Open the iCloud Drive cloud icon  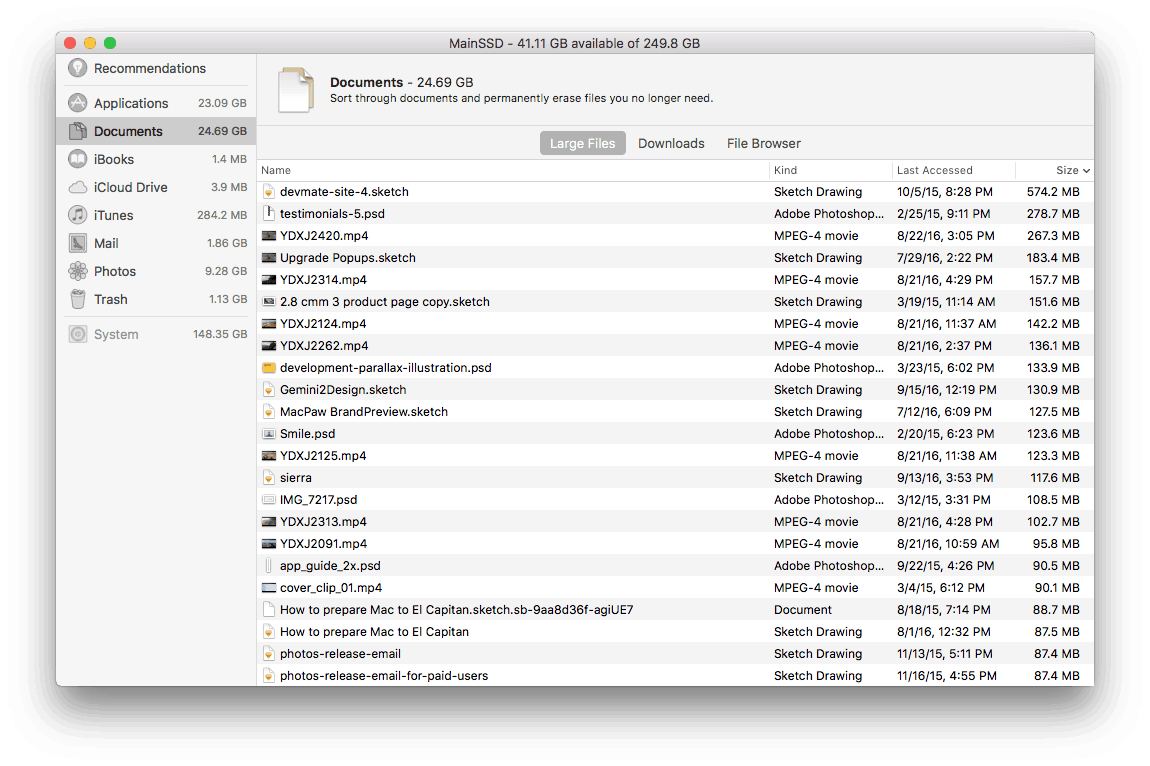[x=78, y=187]
